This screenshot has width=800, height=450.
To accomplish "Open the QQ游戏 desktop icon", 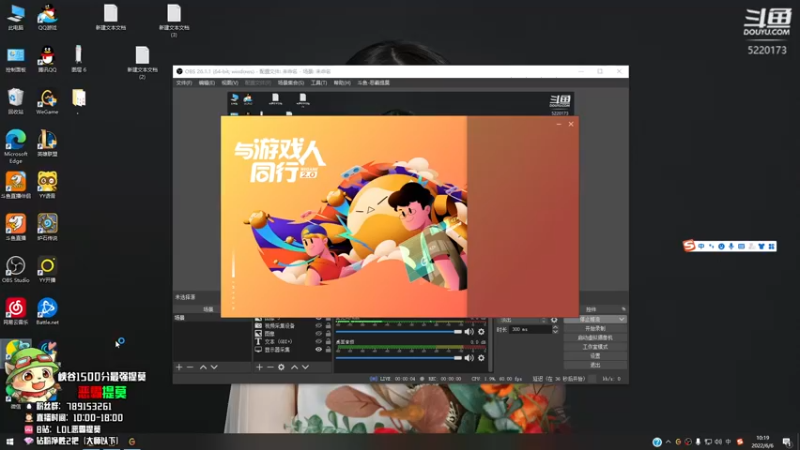I will [47, 17].
